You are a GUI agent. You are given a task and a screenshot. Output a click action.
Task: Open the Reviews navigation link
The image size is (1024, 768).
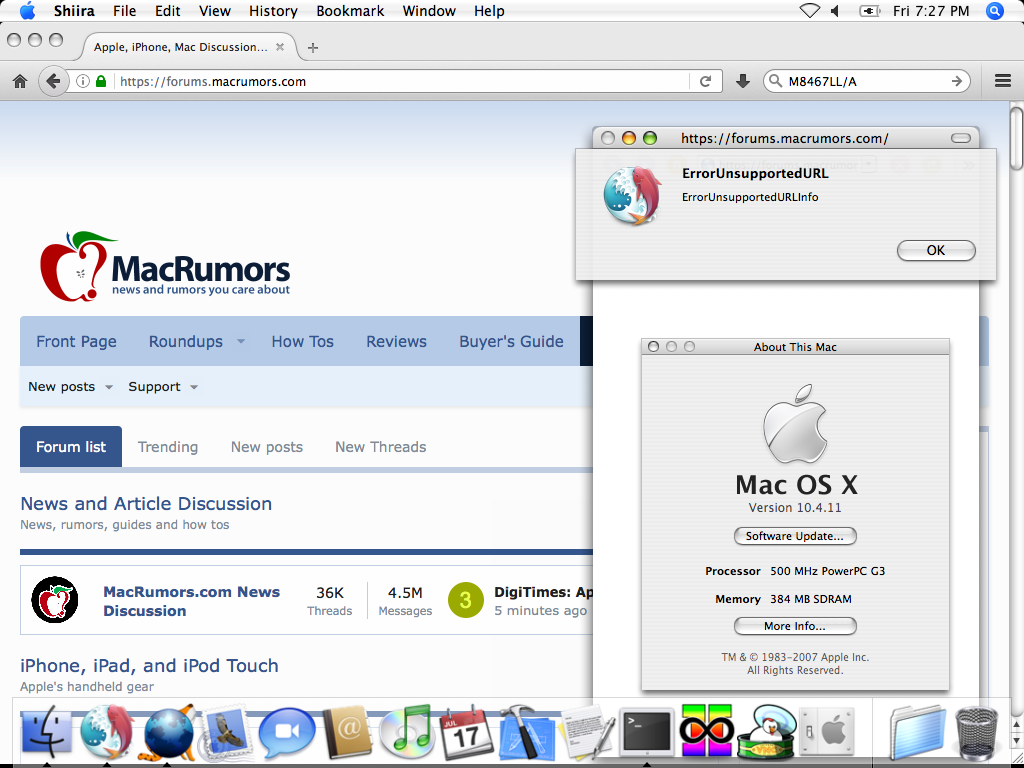(396, 342)
